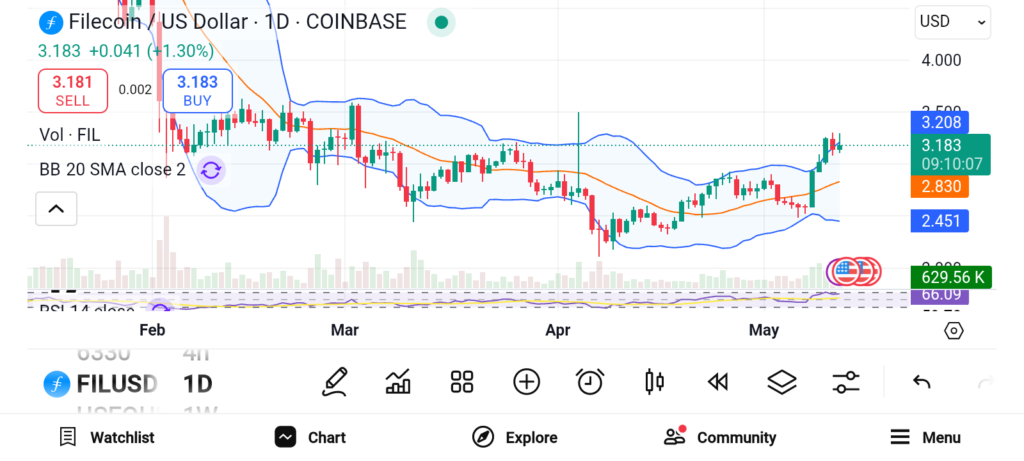Open the 1D timeframe selector

coord(197,384)
